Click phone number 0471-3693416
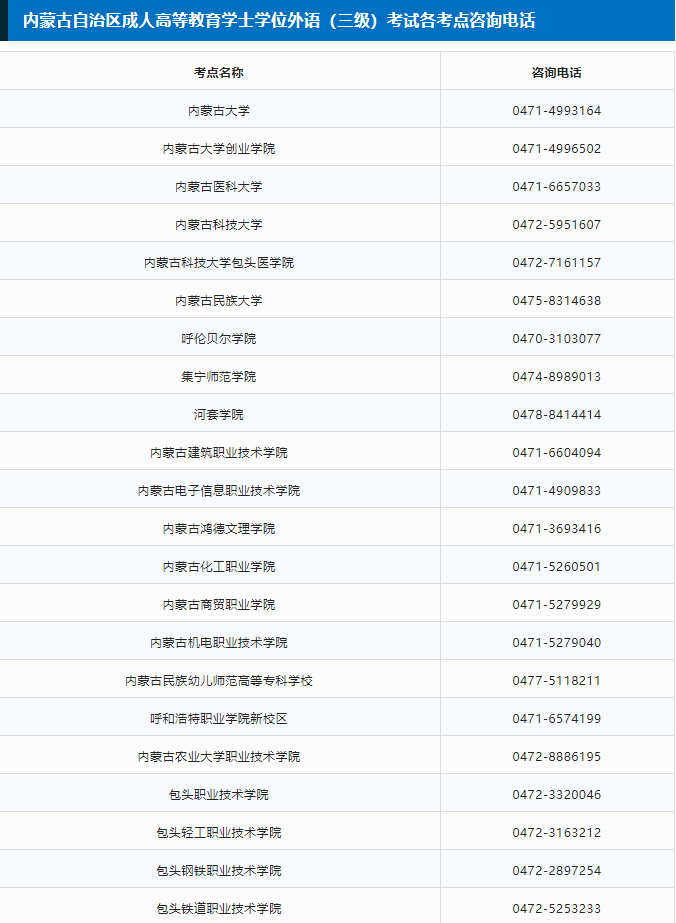 pos(556,528)
